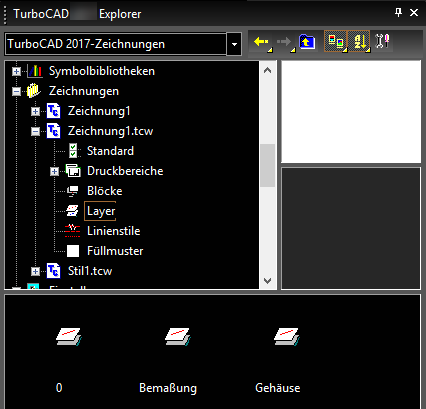The width and height of the screenshot is (426, 409).
Task: Click the Standard checklist icon
Action: click(x=73, y=151)
